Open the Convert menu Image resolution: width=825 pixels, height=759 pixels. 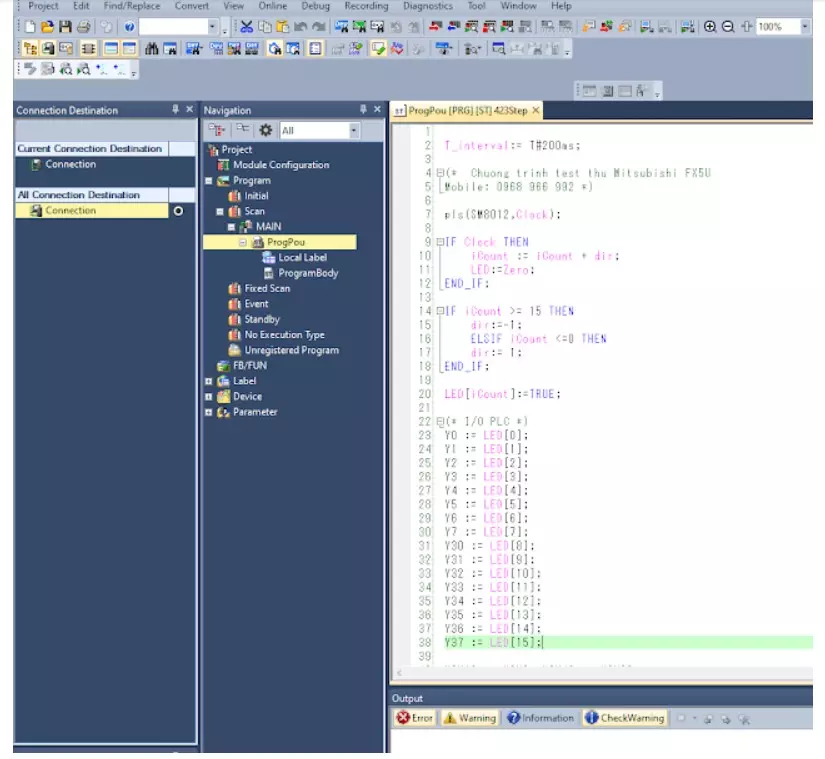point(192,6)
